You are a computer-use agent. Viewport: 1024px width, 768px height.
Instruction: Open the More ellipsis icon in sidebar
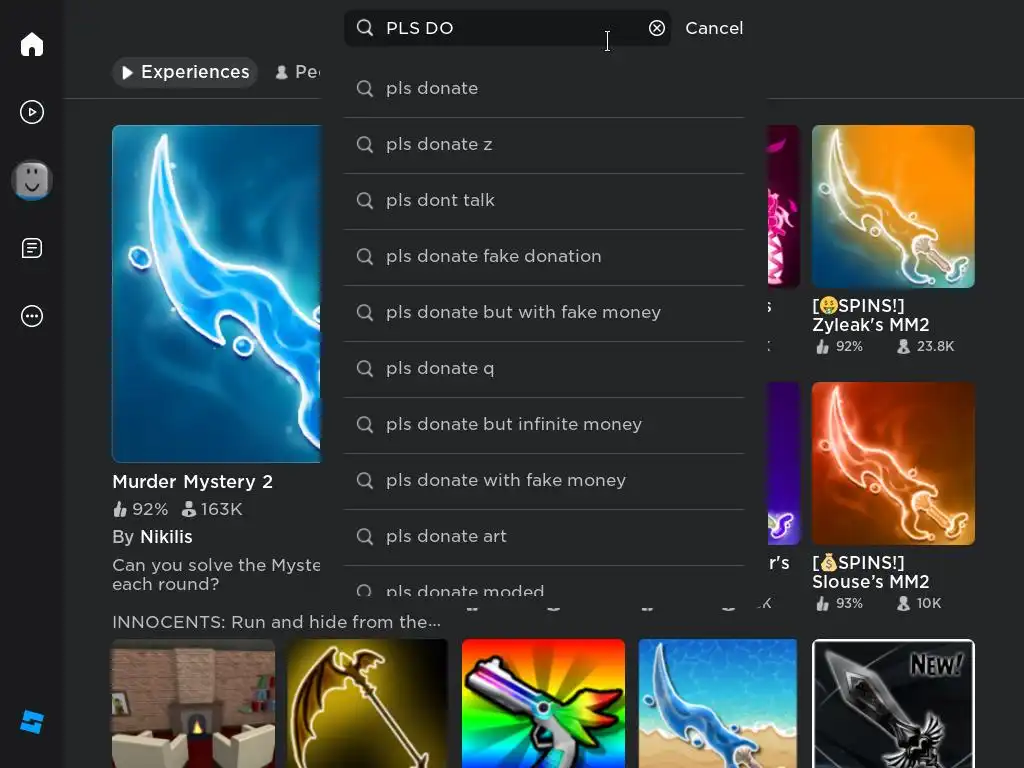[x=31, y=316]
